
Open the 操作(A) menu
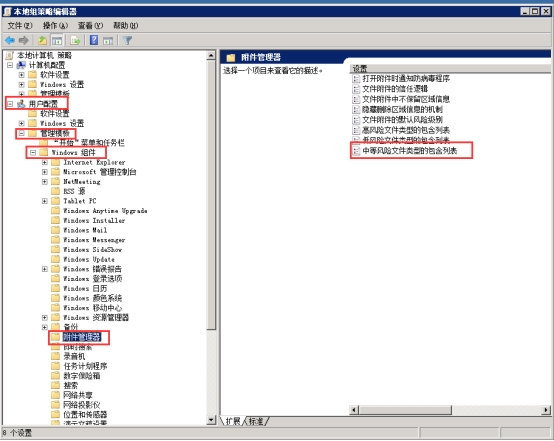click(55, 25)
